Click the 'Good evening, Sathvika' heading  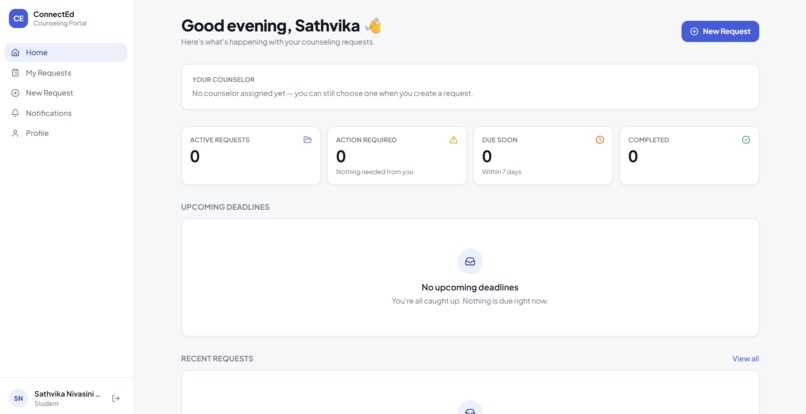pyautogui.click(x=270, y=26)
